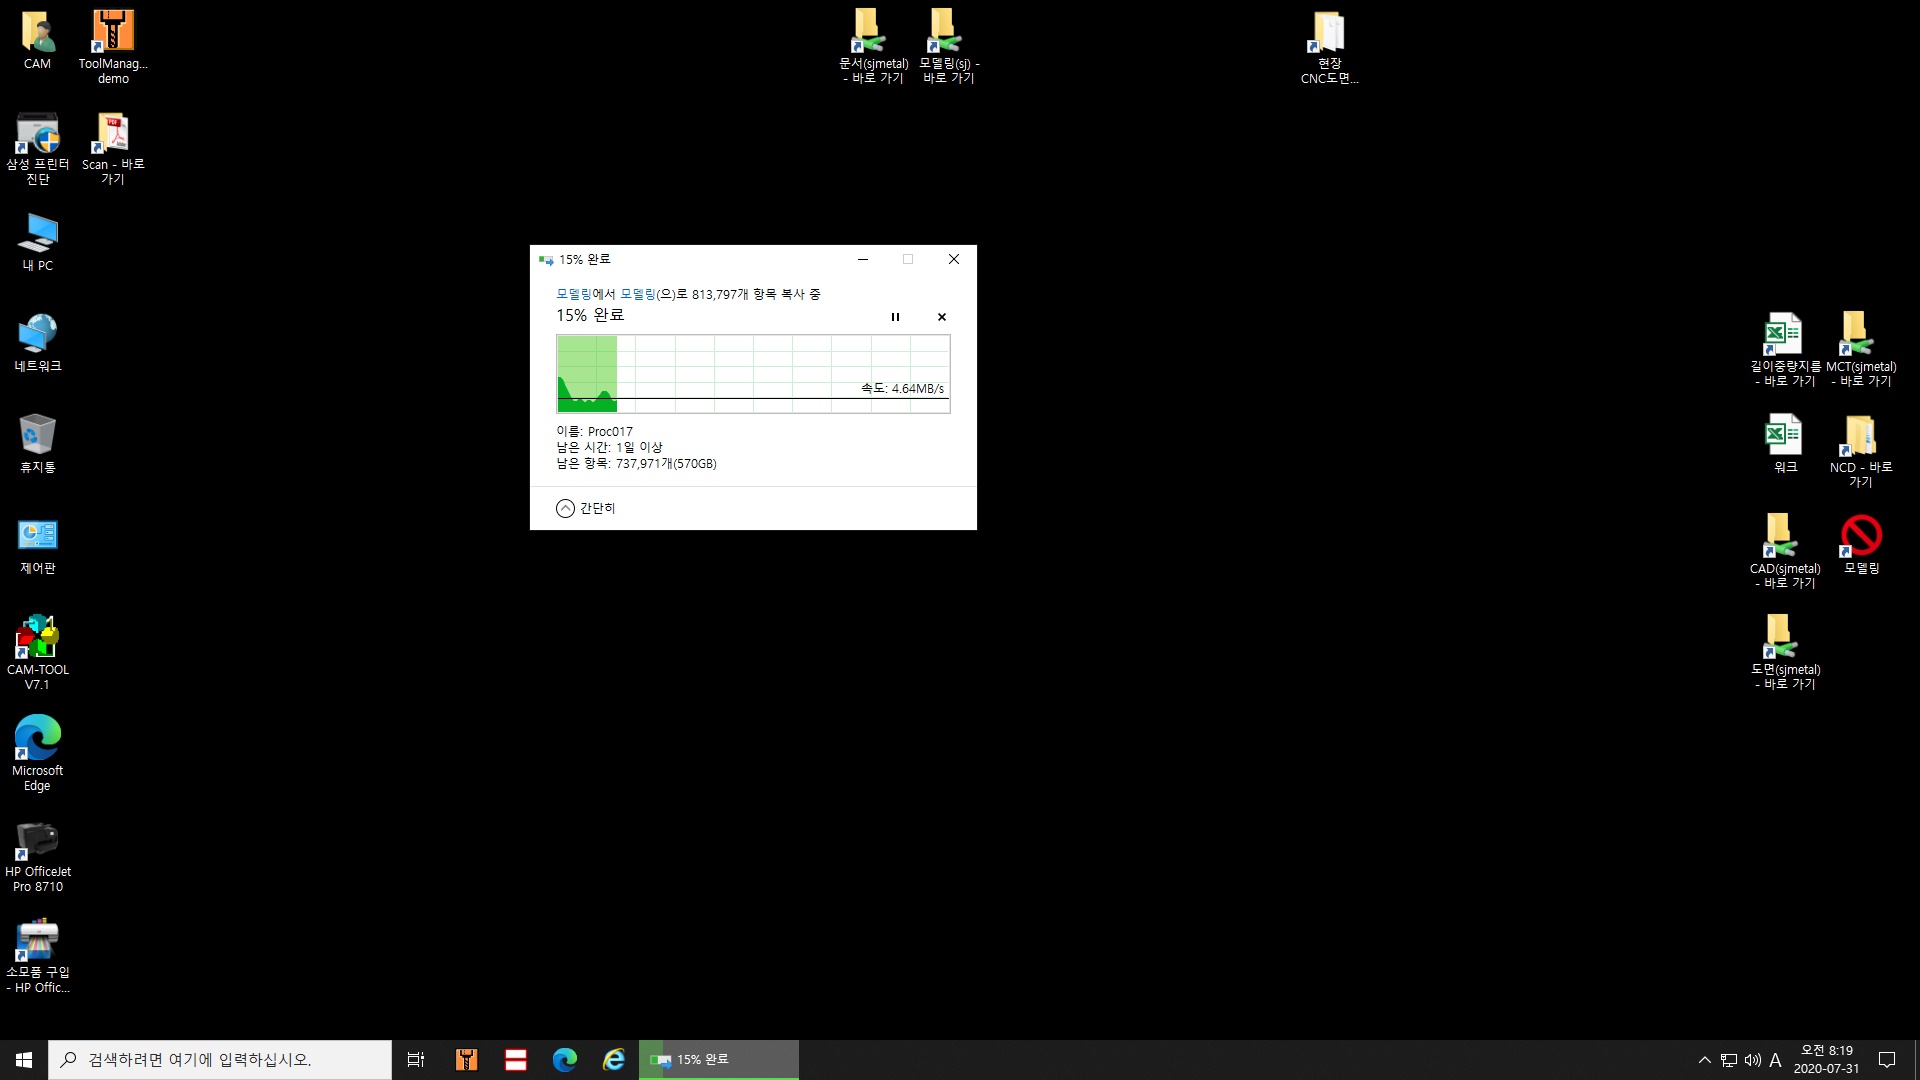The image size is (1920, 1080).
Task: Click the taskbar search input field
Action: point(220,1060)
